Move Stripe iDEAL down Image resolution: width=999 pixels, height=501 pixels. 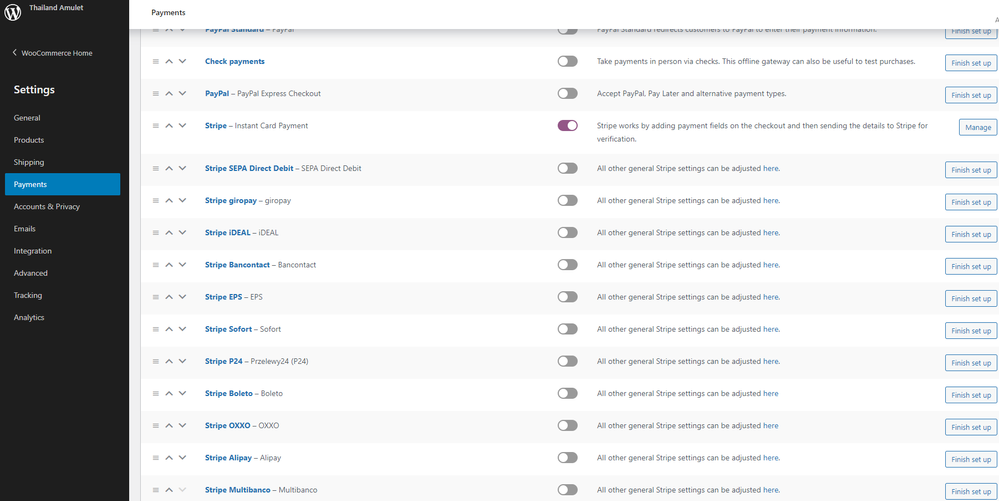click(182, 233)
